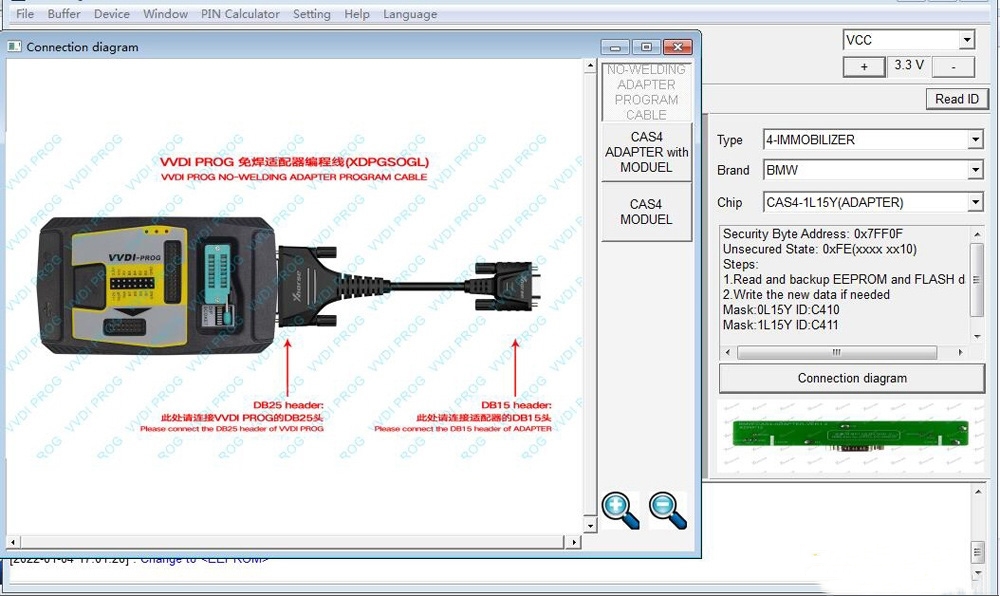Image resolution: width=1000 pixels, height=596 pixels.
Task: Open the Device menu
Action: pos(112,13)
